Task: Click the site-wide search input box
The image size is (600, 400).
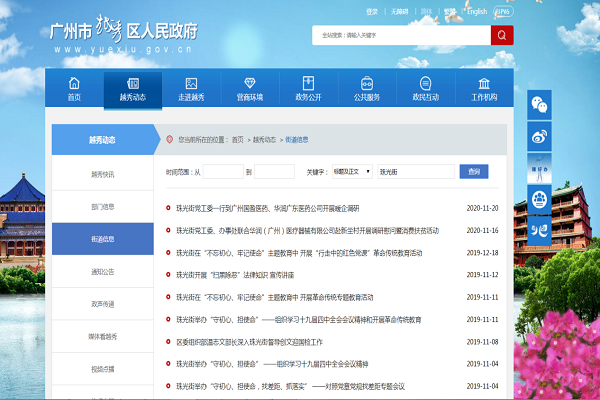Action: tap(400, 36)
